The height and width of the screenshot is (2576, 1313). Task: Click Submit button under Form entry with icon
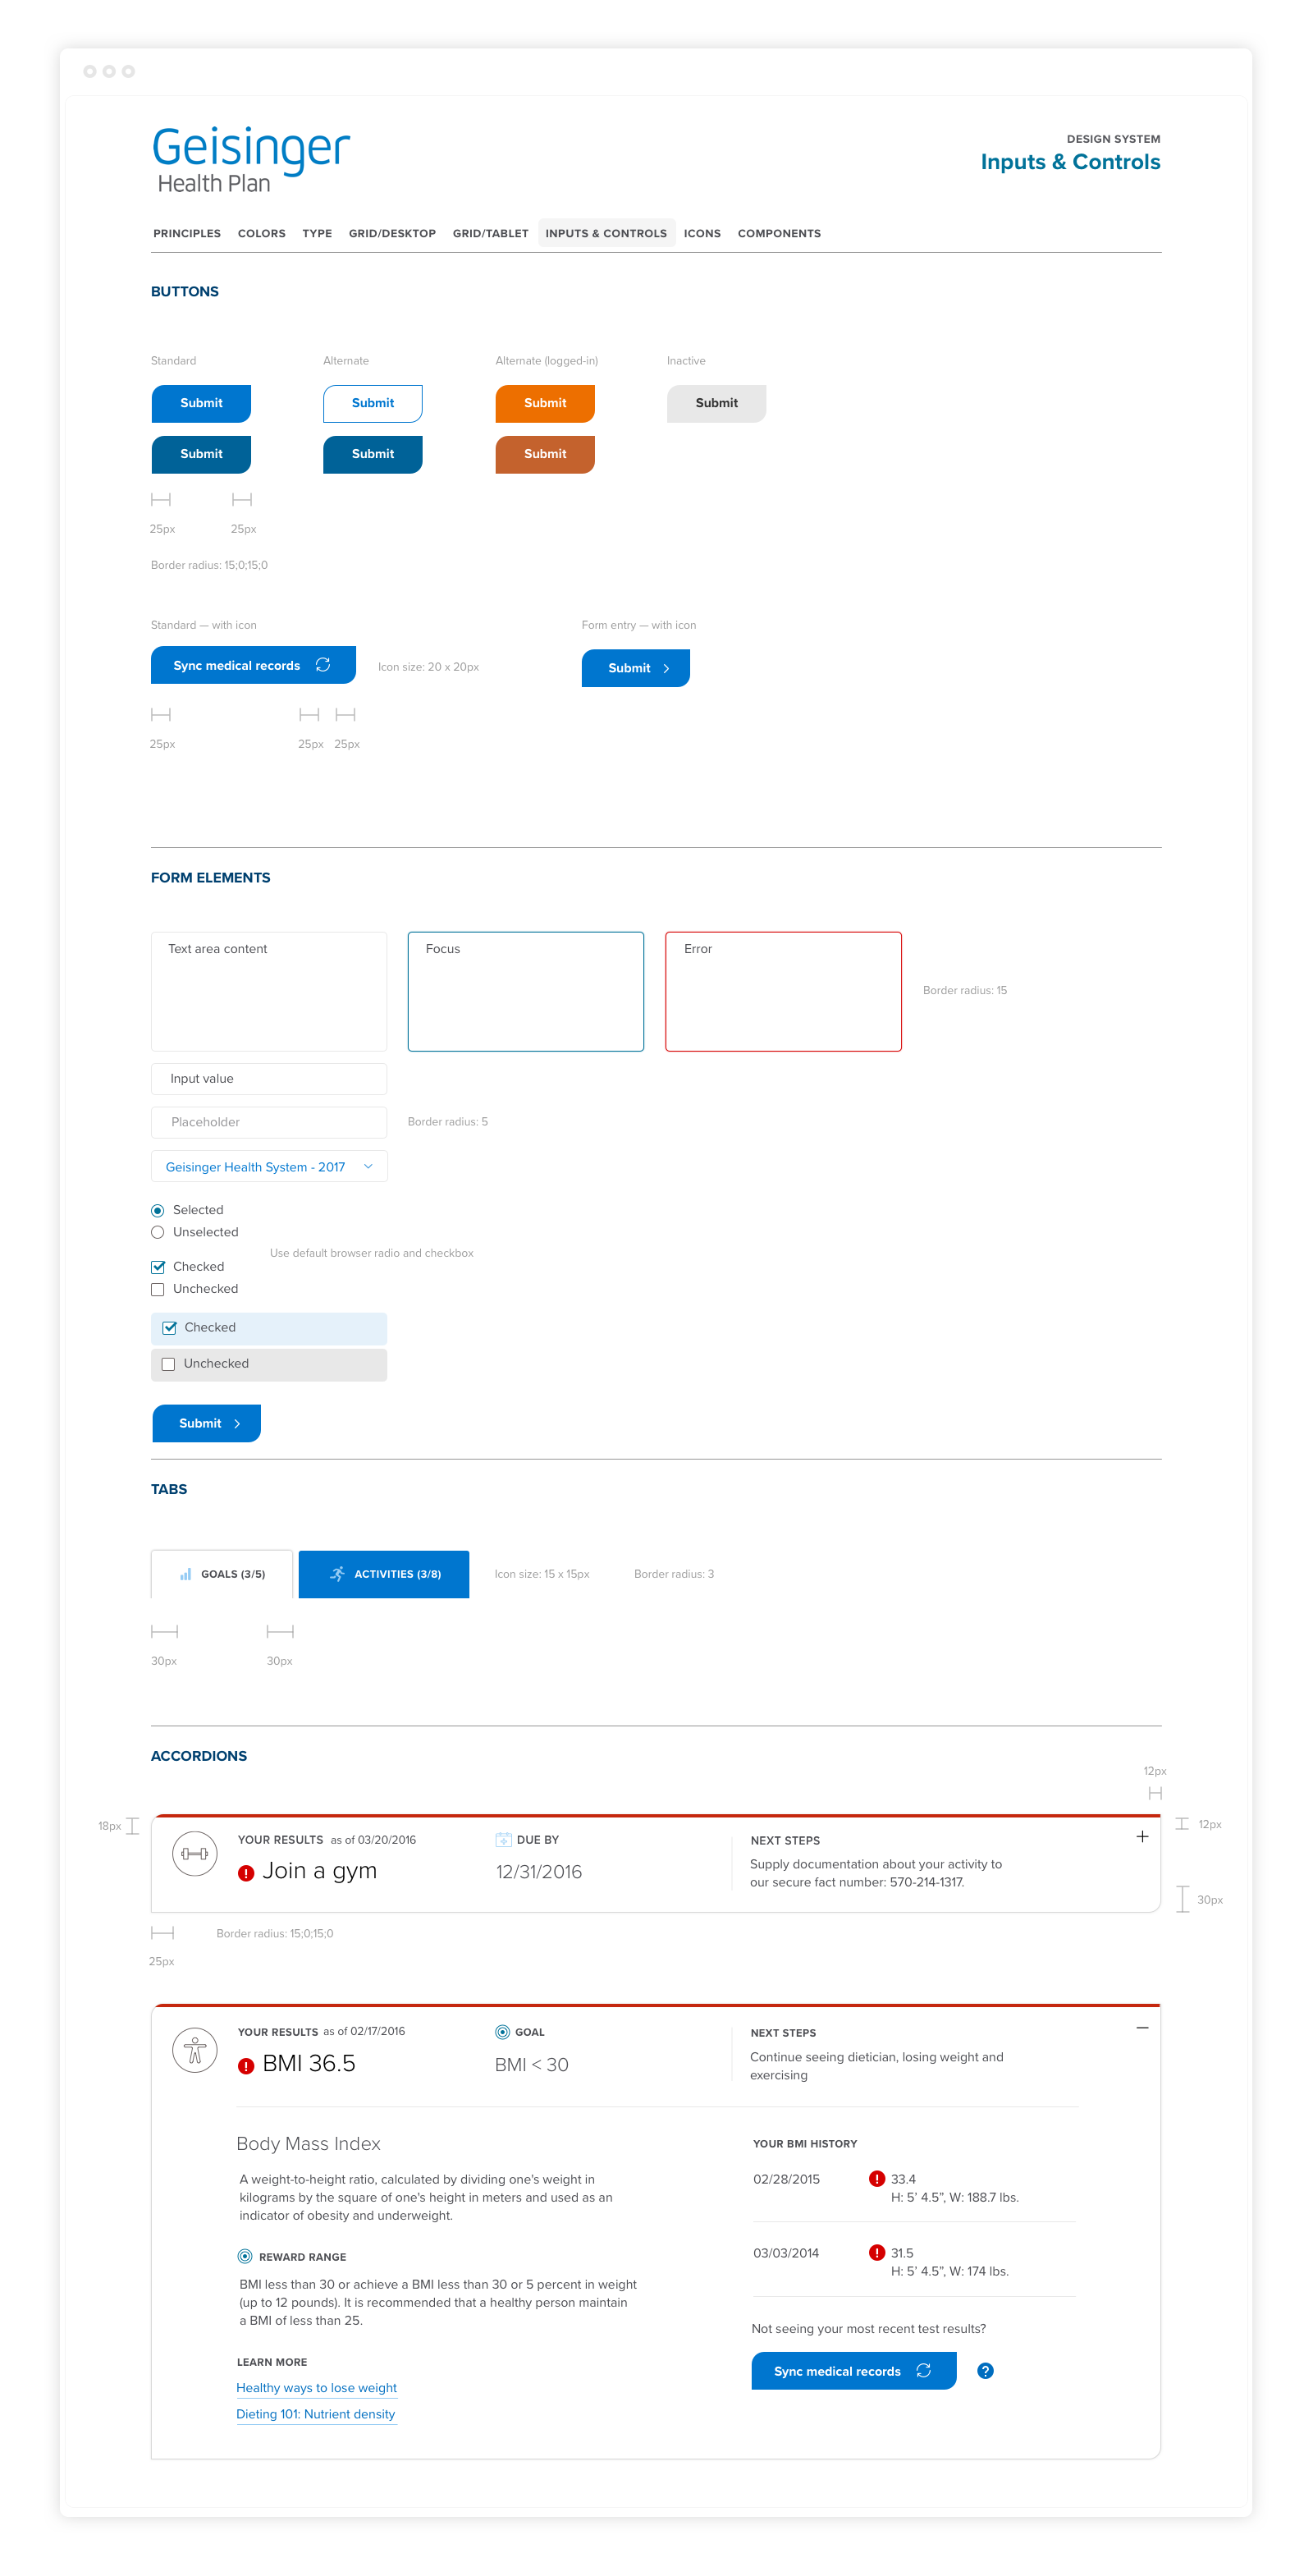pos(636,668)
